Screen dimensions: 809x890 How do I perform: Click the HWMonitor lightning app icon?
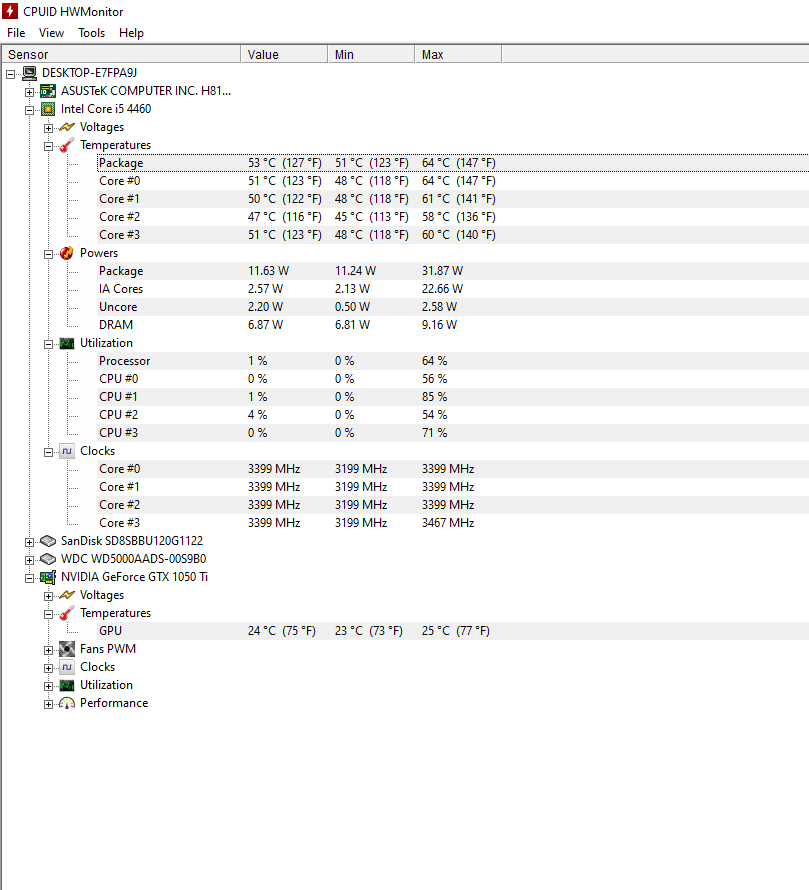click(10, 11)
